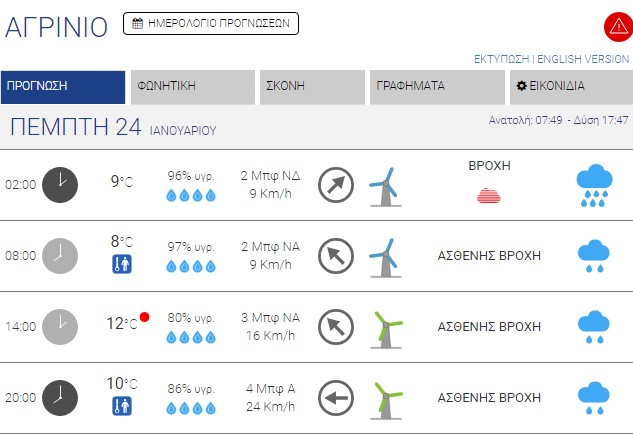Click the ΕΚΤΥΠΩΣΗ print link
Image resolution: width=633 pixels, height=434 pixels.
click(501, 59)
